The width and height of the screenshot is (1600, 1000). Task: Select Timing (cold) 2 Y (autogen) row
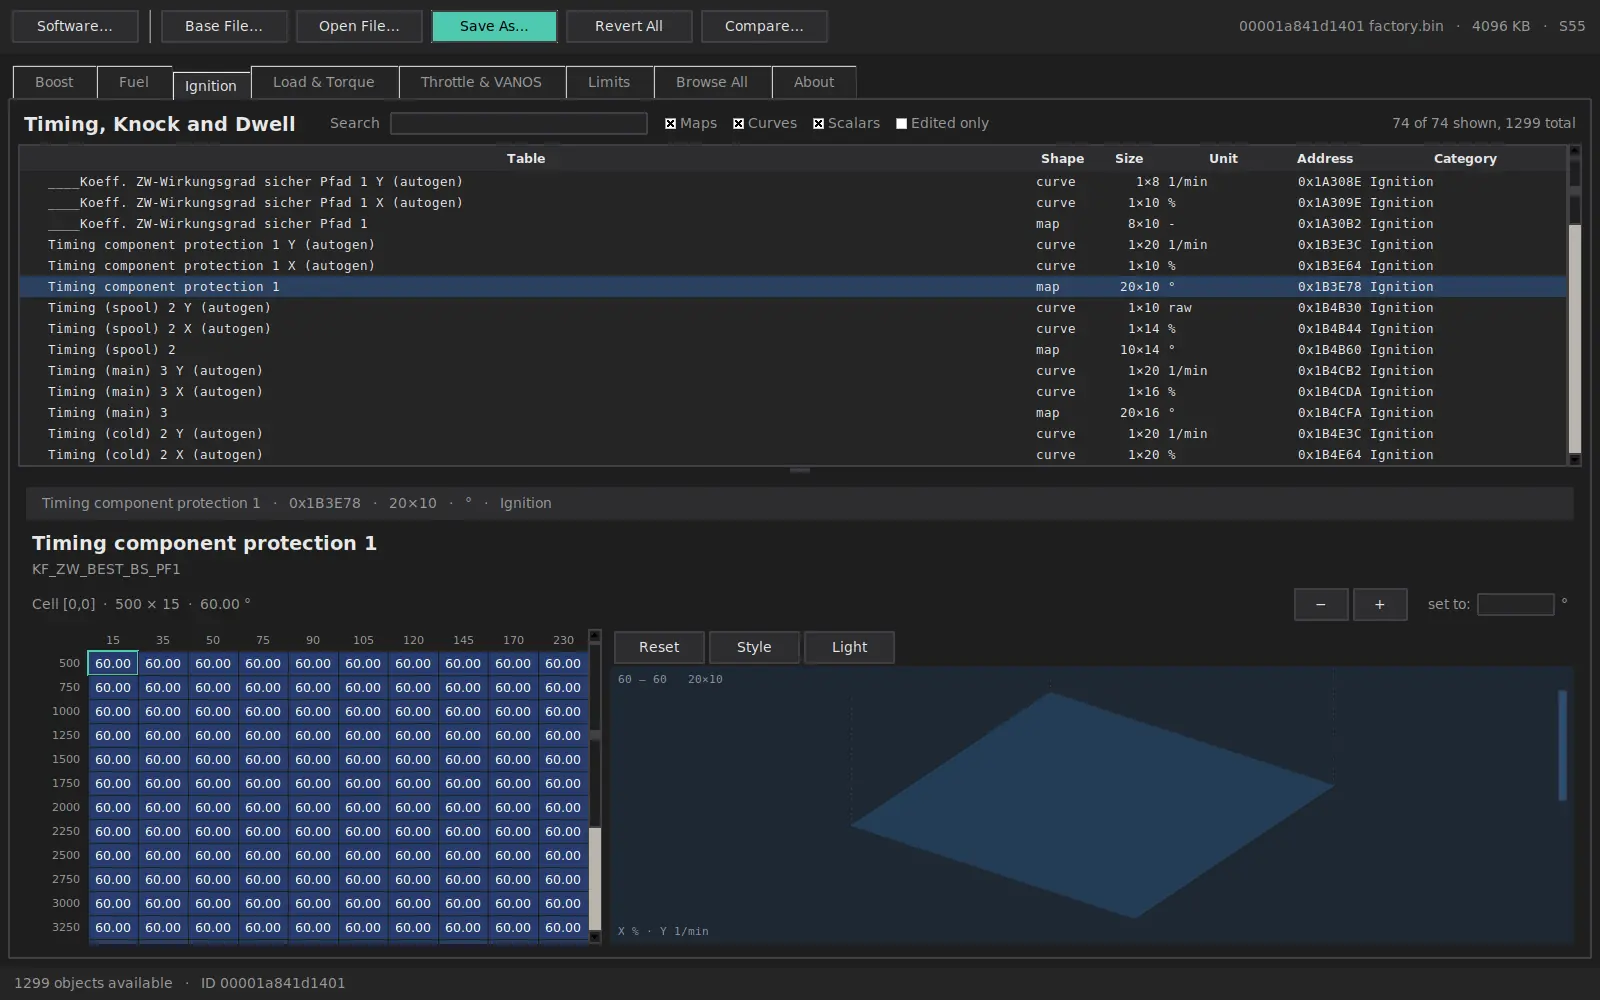pos(793,434)
